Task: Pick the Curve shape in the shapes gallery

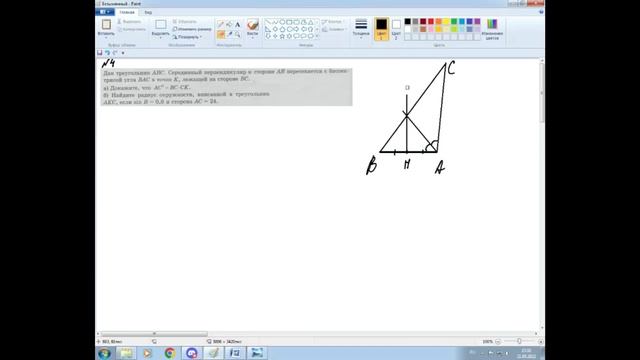Action: (x=275, y=22)
